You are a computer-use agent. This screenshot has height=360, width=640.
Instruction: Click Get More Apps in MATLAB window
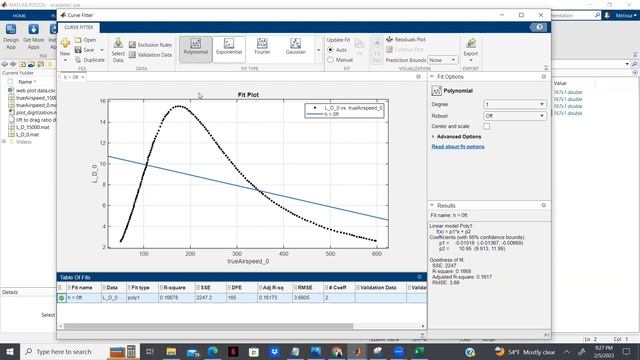point(33,37)
